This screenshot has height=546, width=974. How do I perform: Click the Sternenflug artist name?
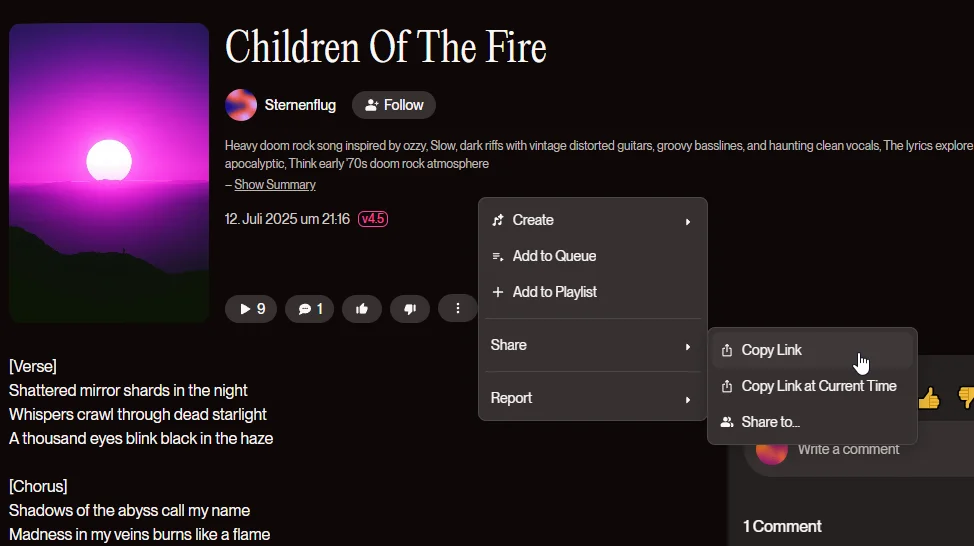[300, 105]
